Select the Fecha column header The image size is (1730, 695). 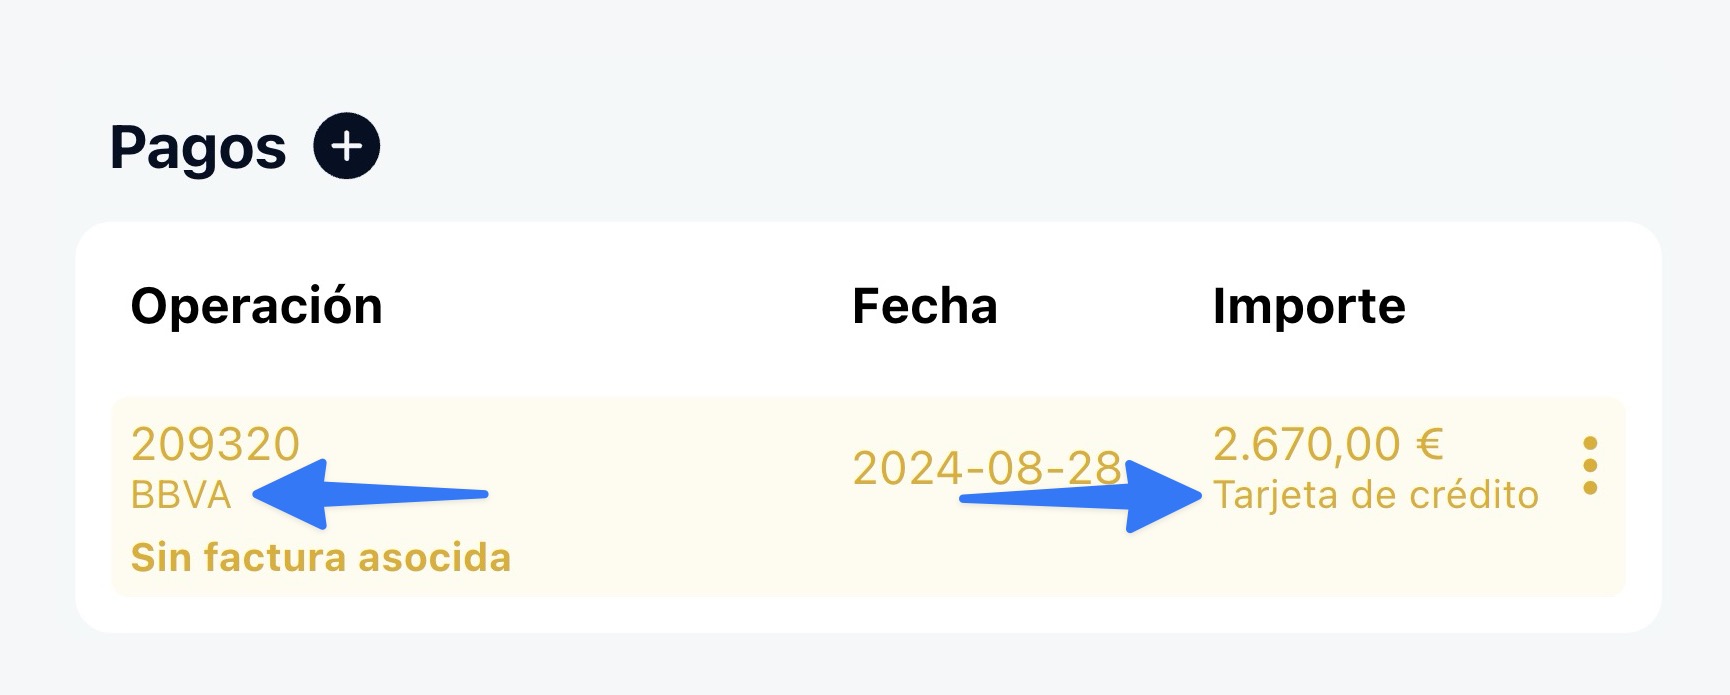[924, 306]
